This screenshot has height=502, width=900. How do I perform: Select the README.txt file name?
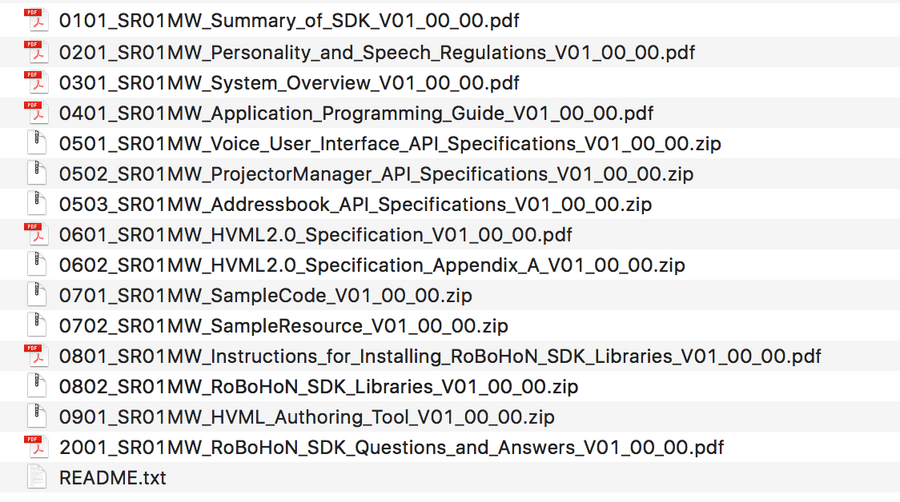[112, 477]
